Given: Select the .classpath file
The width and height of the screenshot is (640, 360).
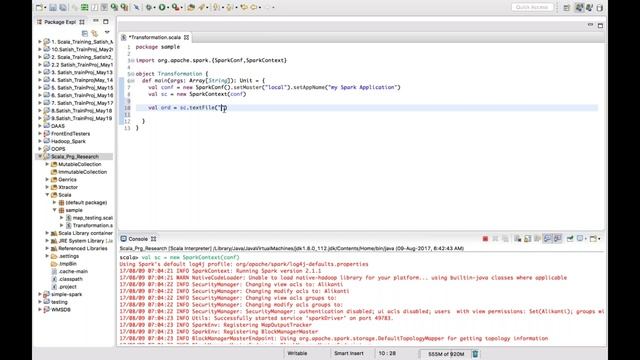Looking at the screenshot, I should [67, 279].
